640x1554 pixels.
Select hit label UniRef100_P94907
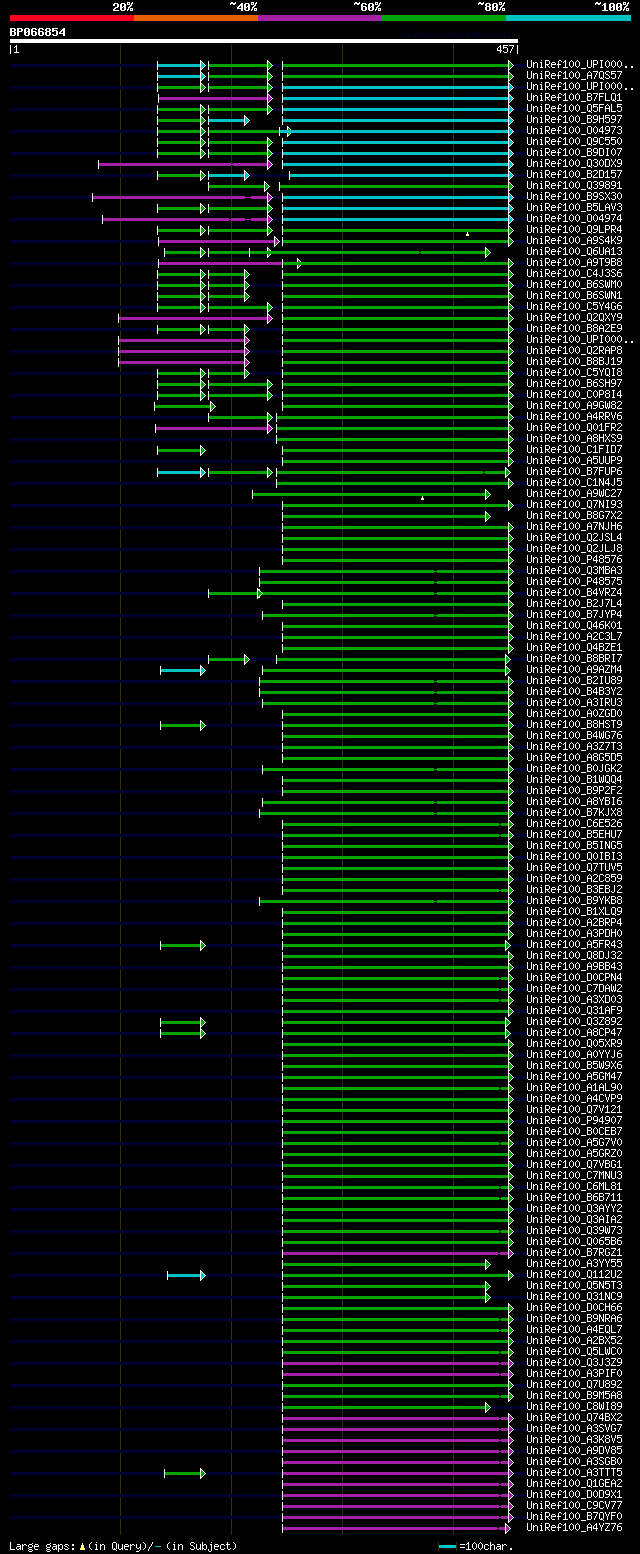click(x=574, y=1120)
